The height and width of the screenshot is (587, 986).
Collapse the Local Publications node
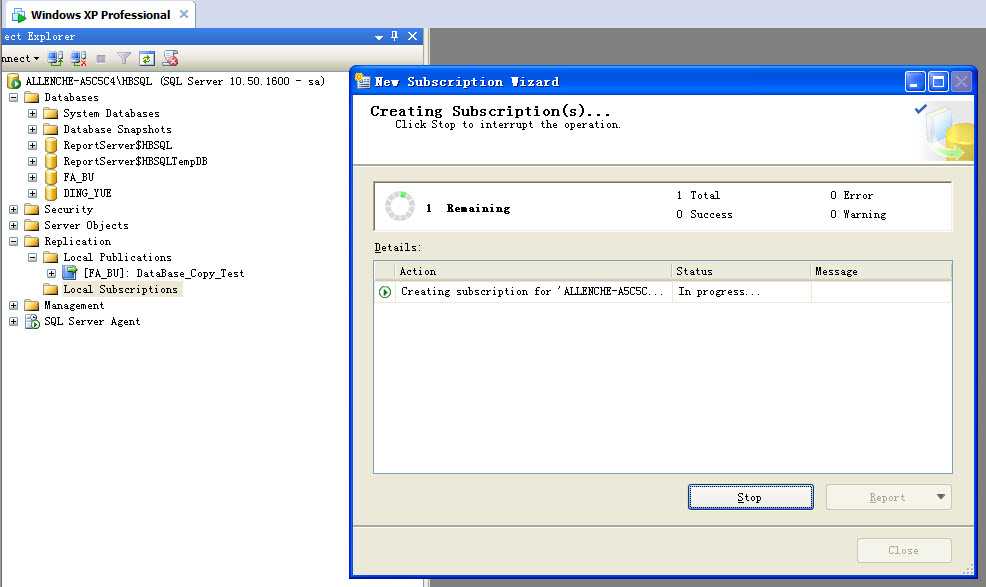(32, 257)
